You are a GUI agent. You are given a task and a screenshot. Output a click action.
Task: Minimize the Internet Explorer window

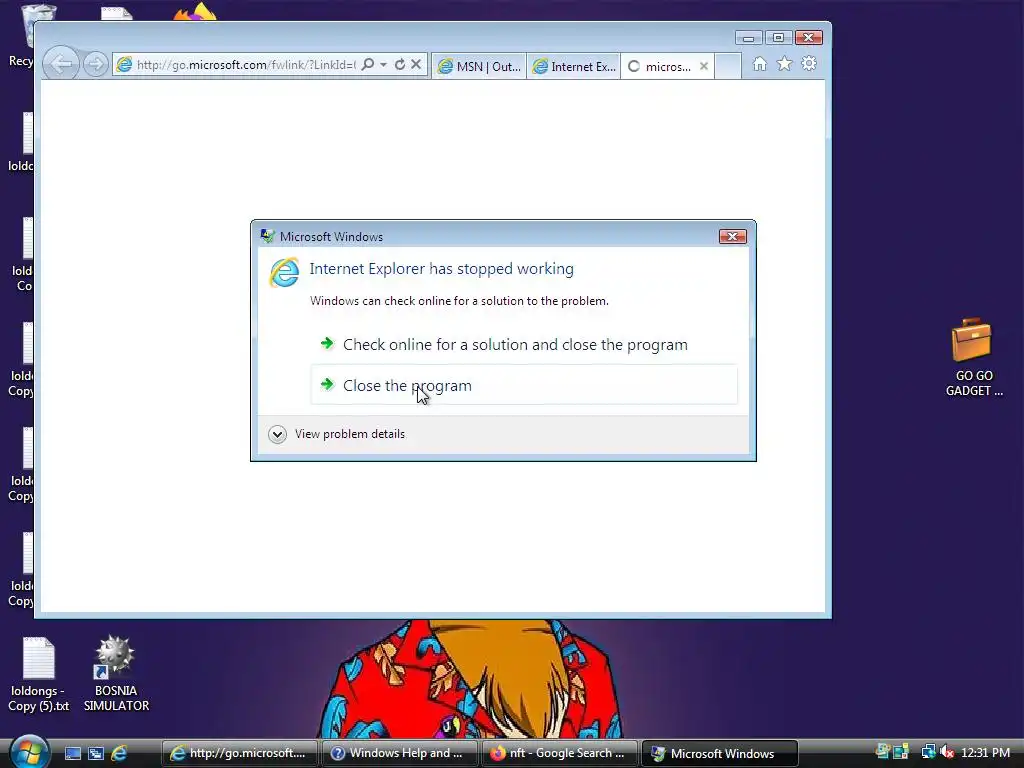pyautogui.click(x=748, y=38)
